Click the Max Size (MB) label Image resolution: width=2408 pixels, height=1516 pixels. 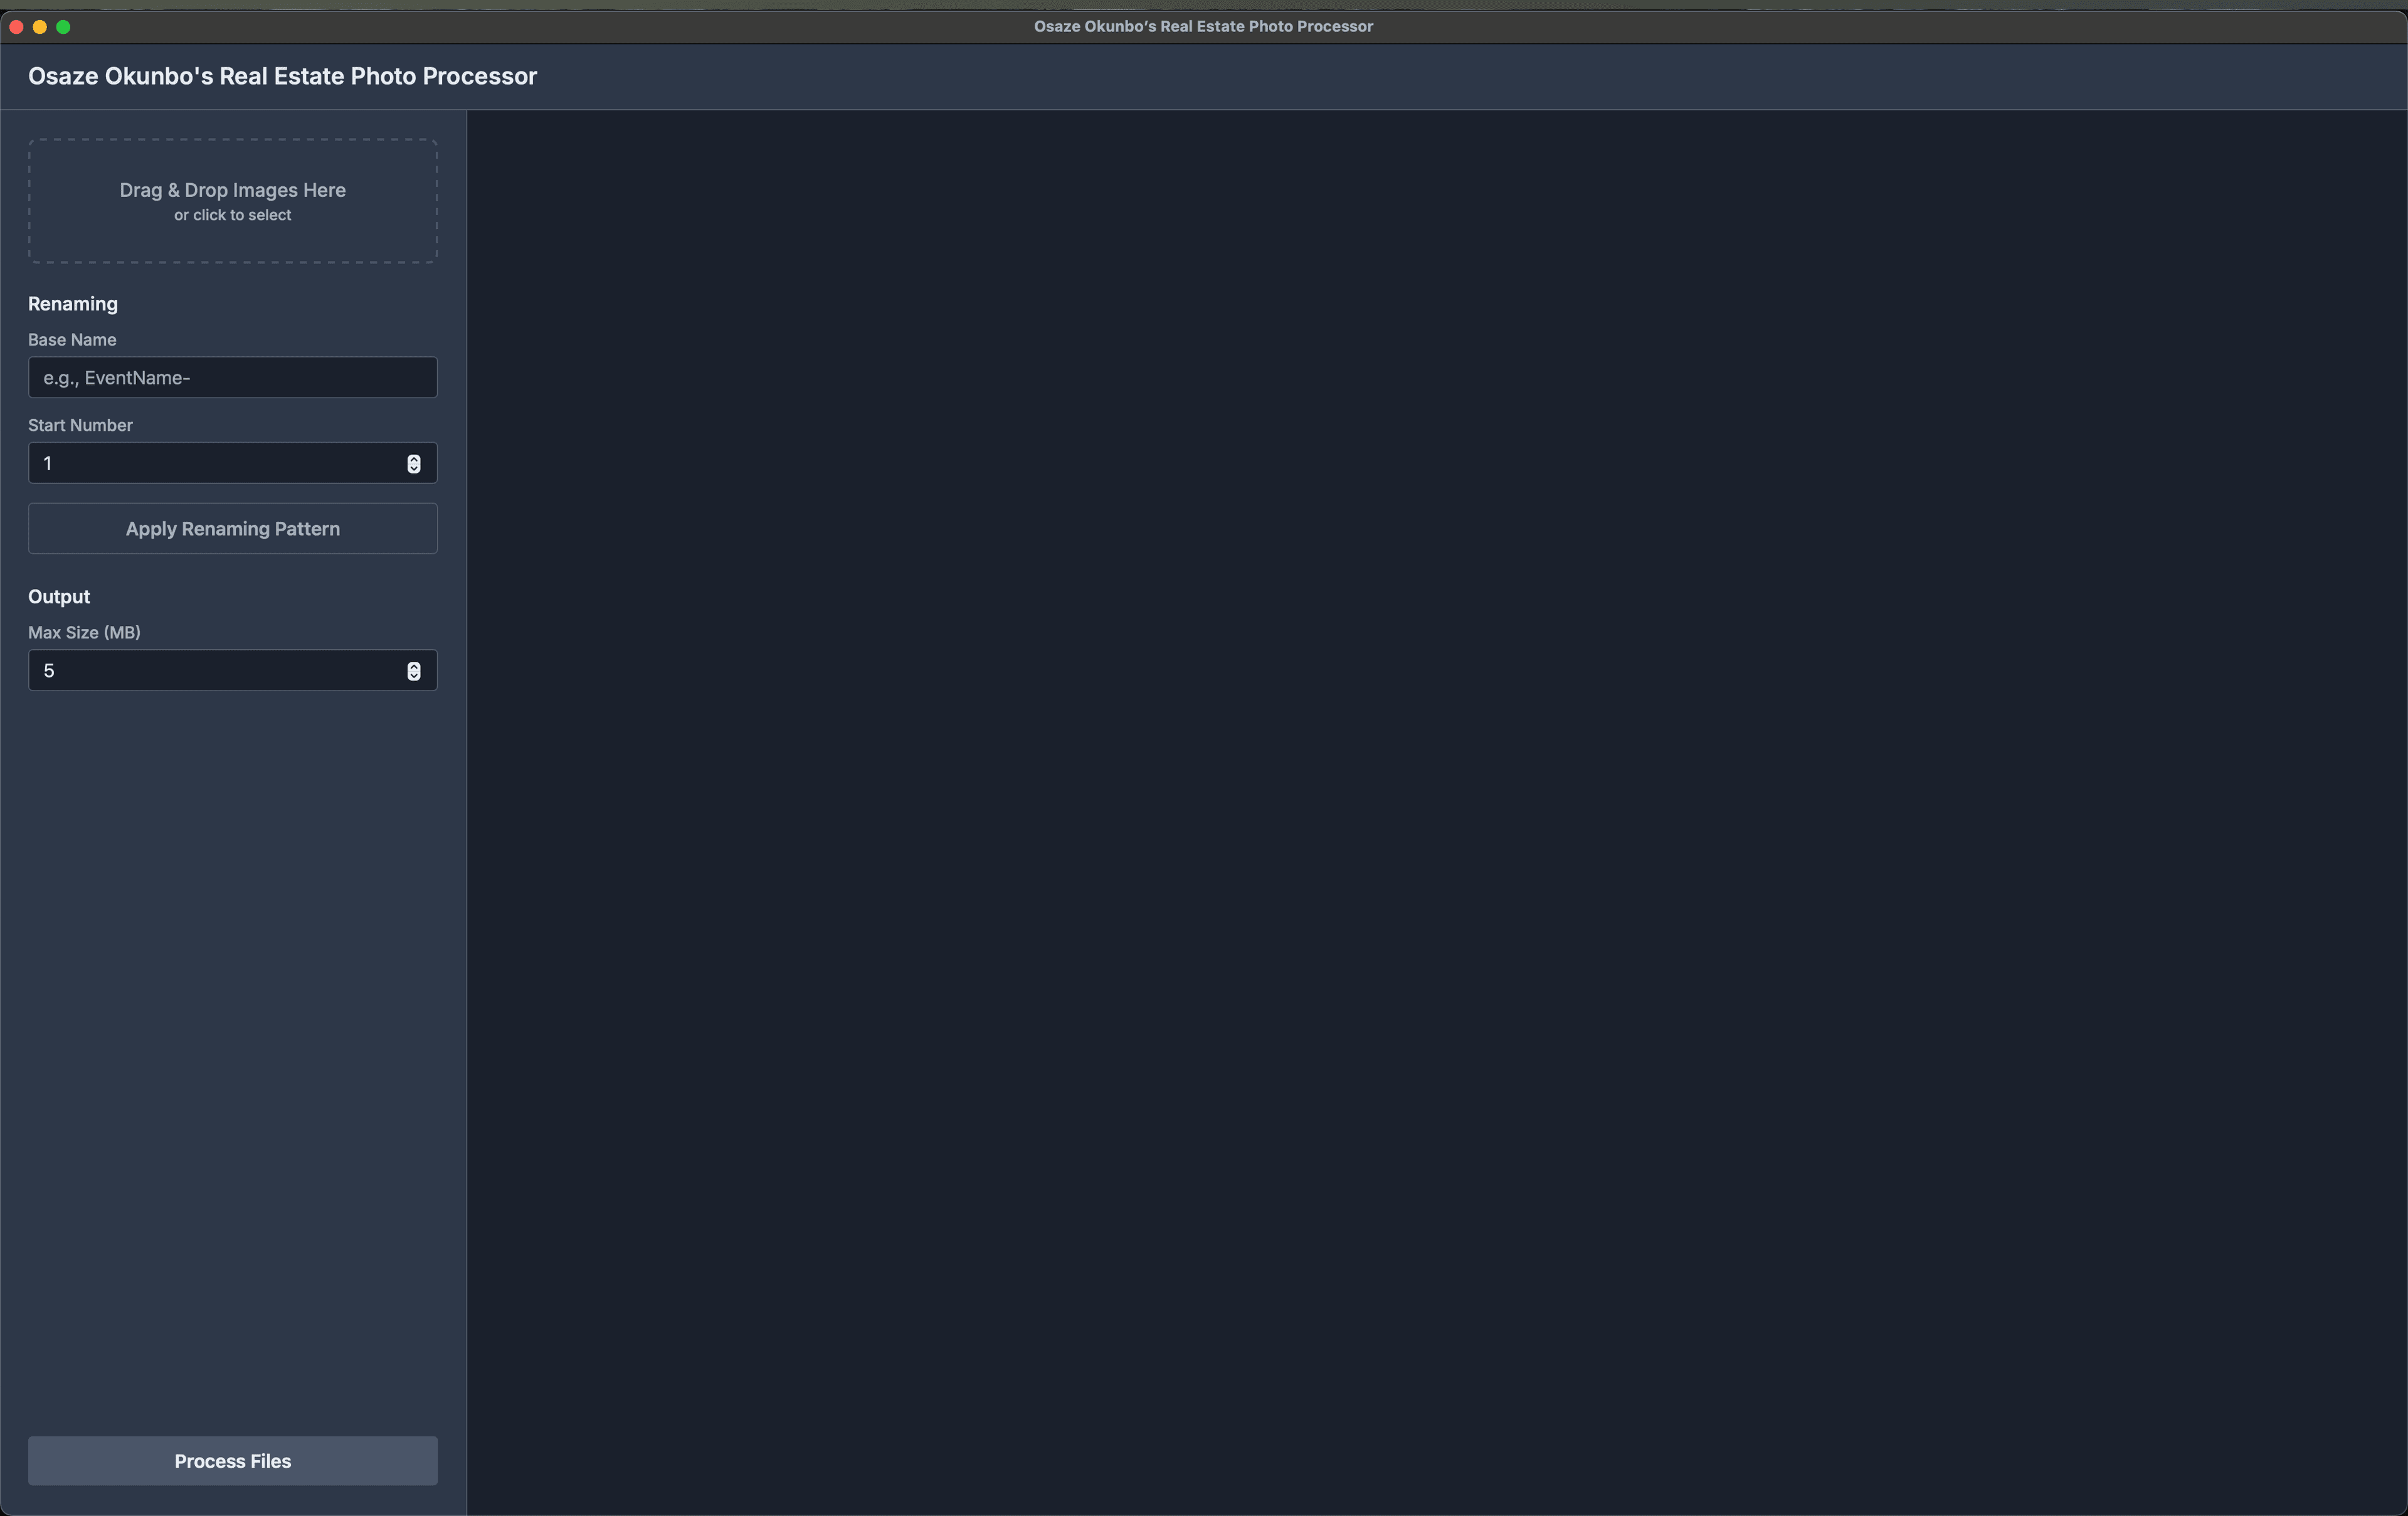point(84,632)
